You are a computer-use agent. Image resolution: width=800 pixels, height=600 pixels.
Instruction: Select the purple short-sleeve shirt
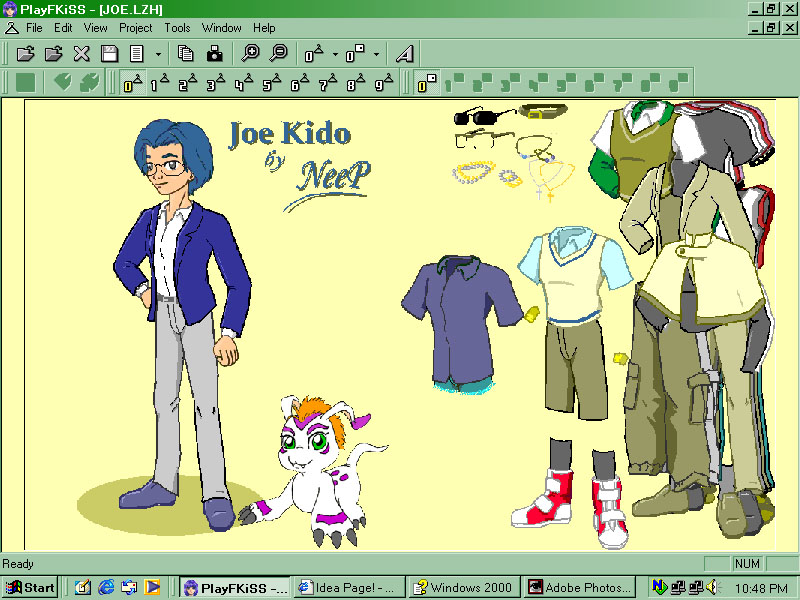pos(462,321)
